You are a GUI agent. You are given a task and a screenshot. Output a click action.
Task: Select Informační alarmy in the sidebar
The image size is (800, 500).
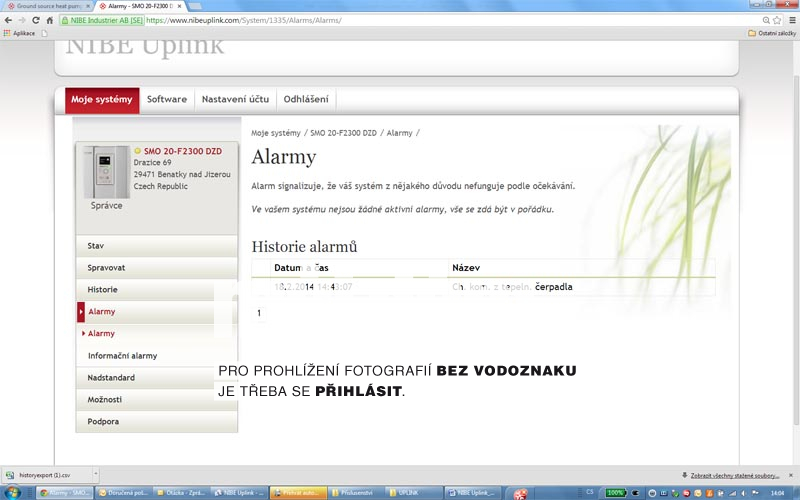pos(122,356)
